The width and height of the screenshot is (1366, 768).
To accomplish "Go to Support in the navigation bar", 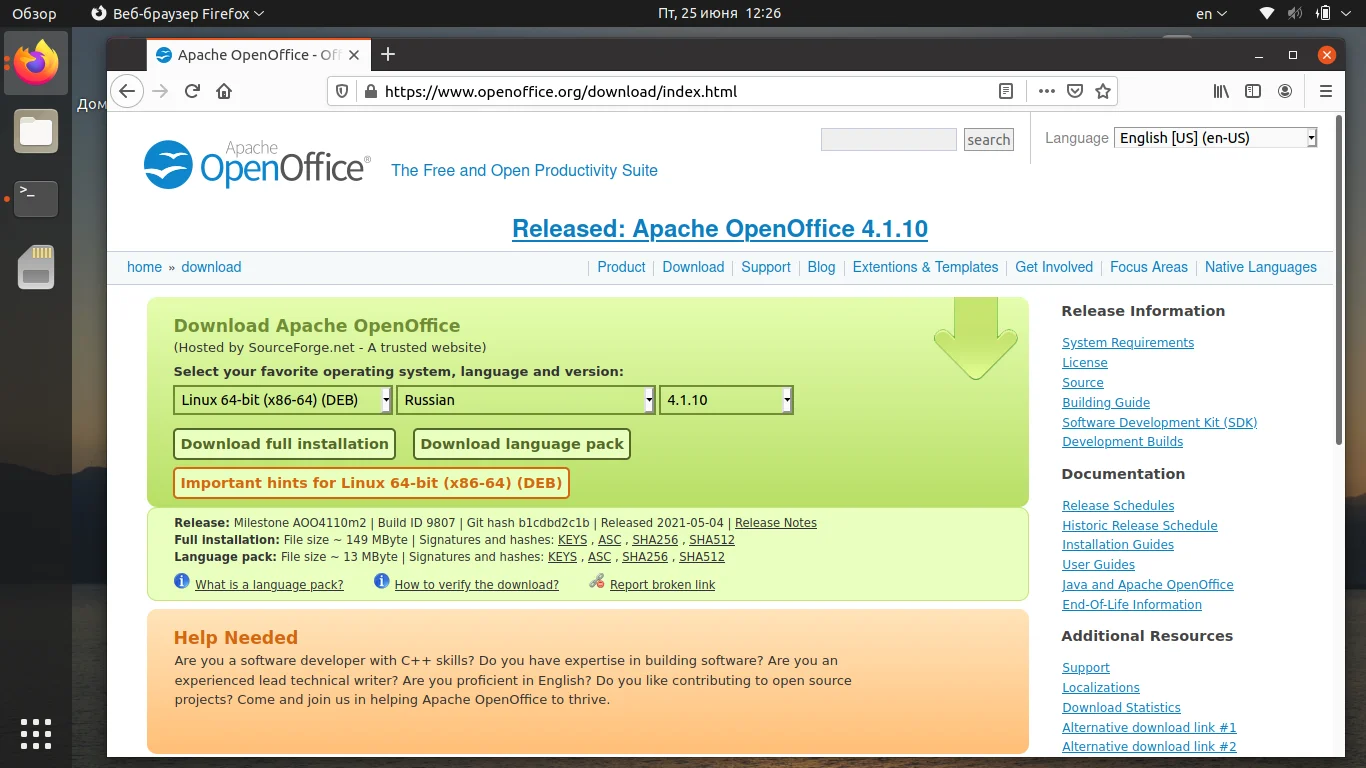I will coord(766,267).
